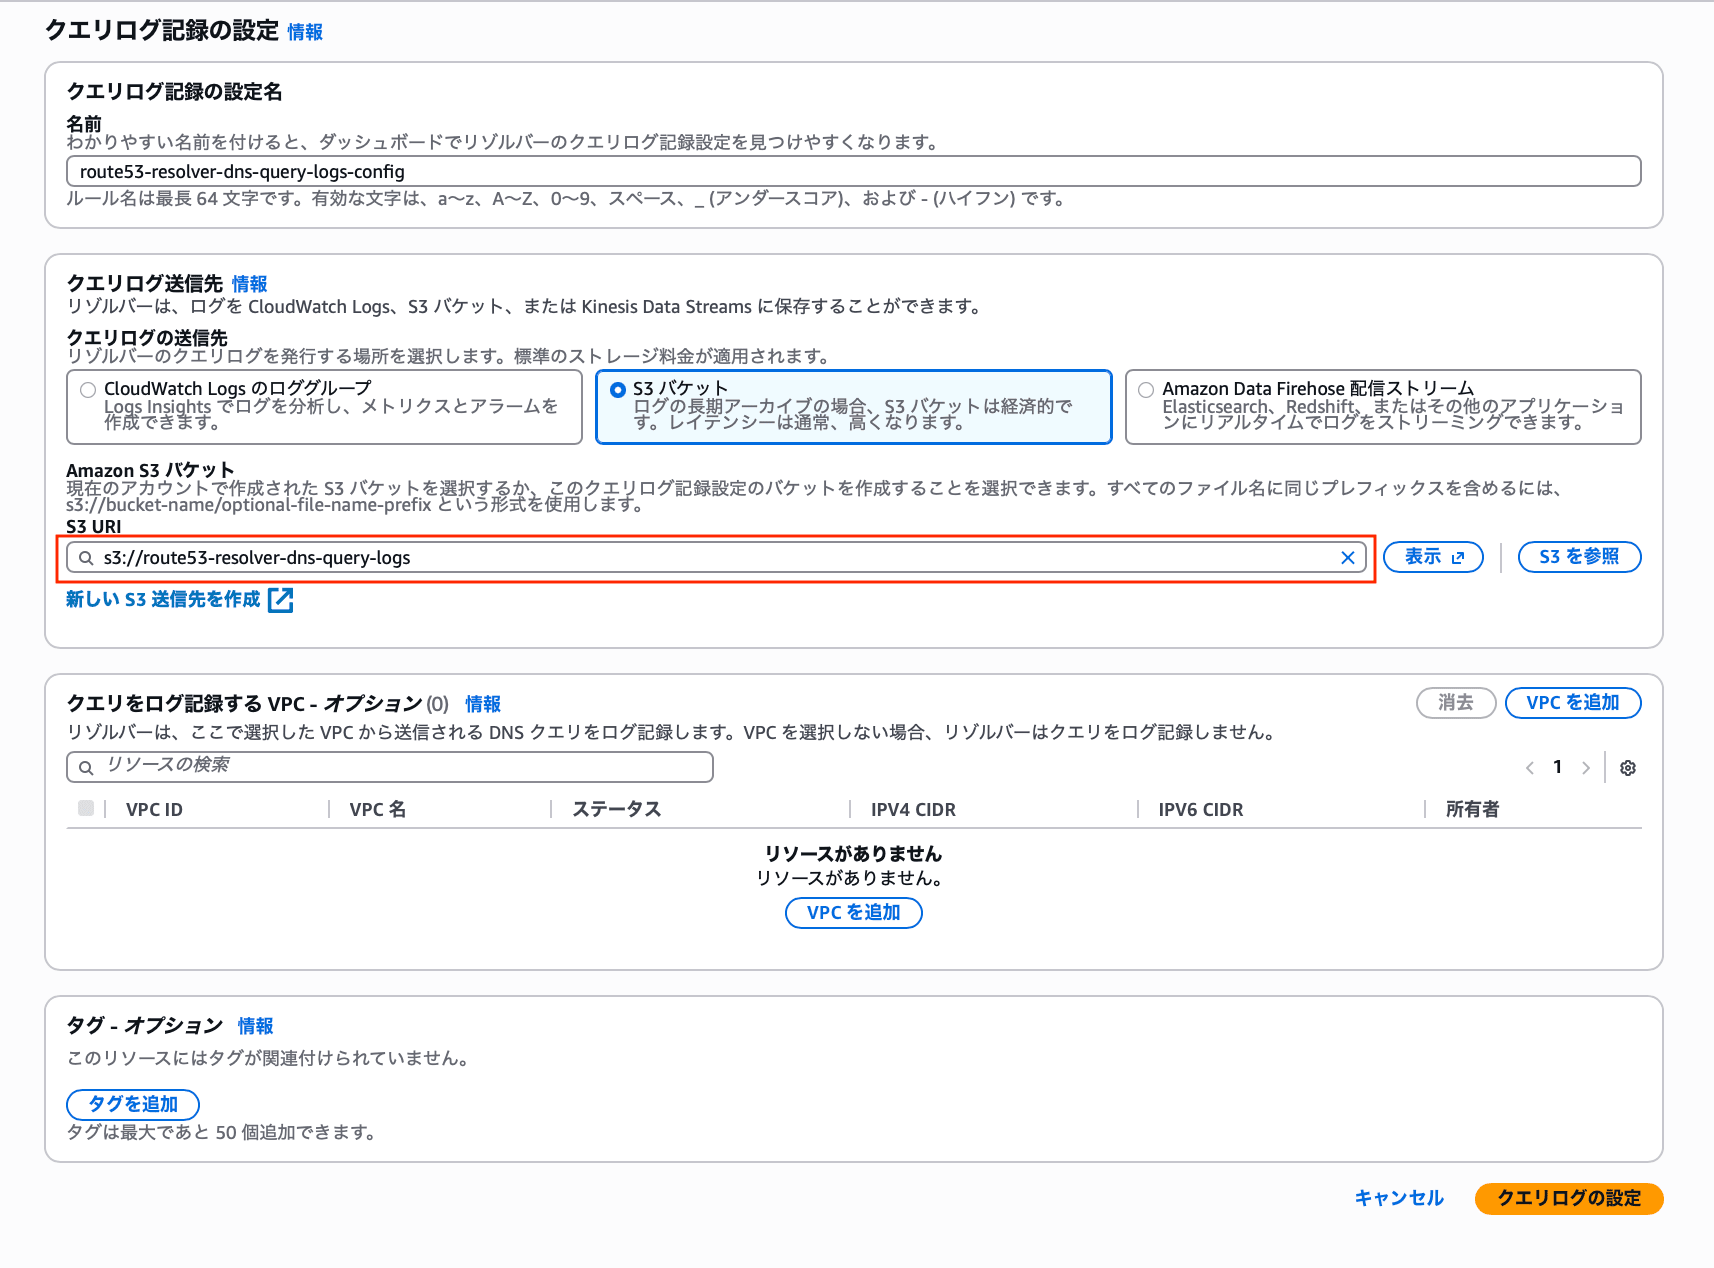Image resolution: width=1714 pixels, height=1268 pixels.
Task: Open table preferences gear icon
Action: coord(1628,768)
